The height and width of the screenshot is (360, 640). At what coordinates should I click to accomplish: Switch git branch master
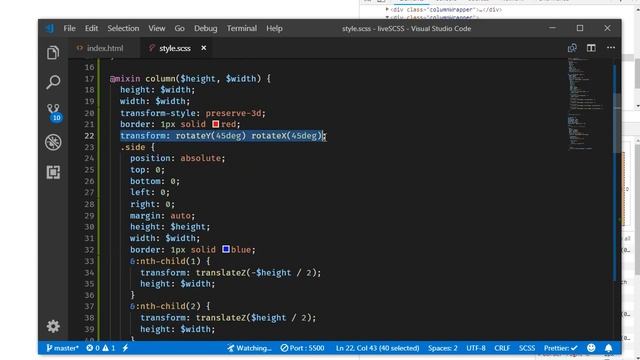point(62,348)
